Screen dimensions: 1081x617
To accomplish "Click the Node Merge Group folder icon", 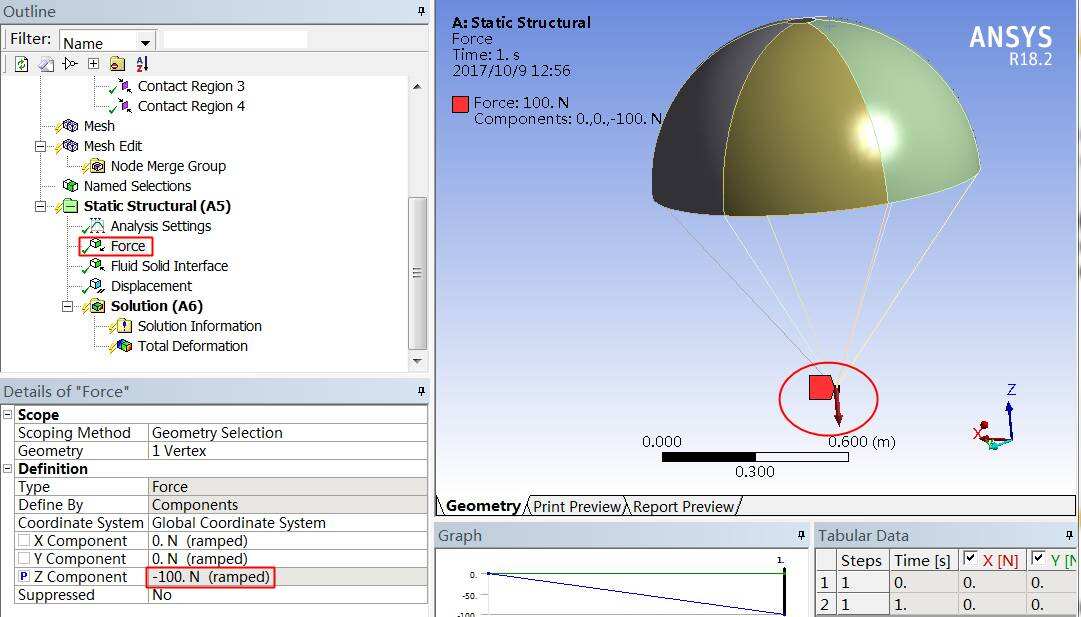I will click(98, 166).
